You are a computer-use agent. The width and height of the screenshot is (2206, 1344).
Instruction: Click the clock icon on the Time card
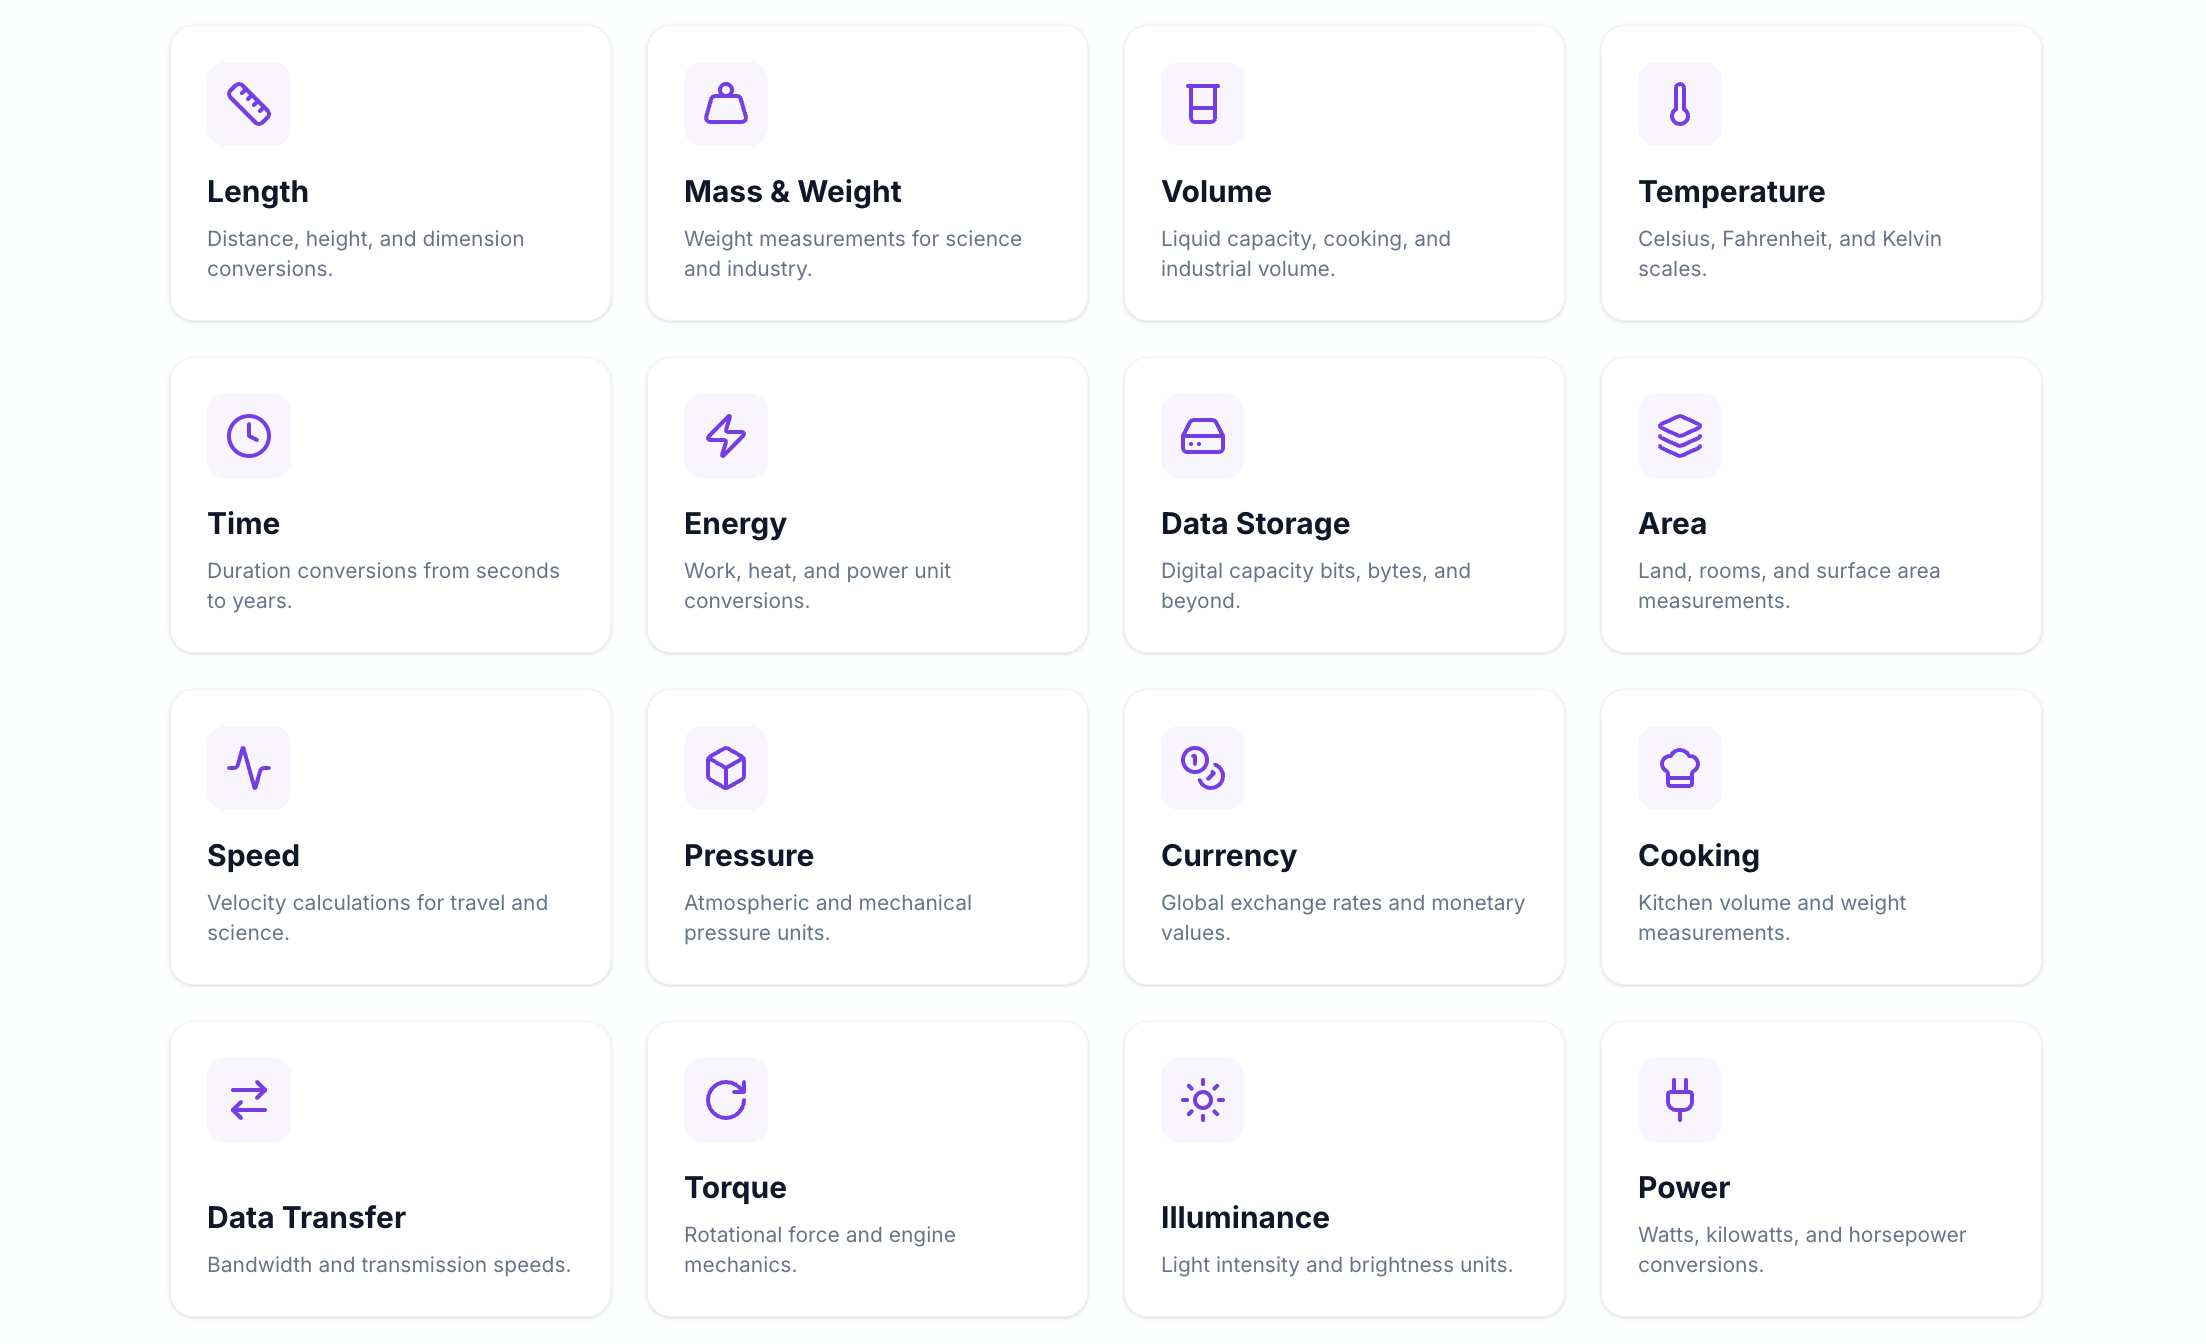pyautogui.click(x=248, y=435)
